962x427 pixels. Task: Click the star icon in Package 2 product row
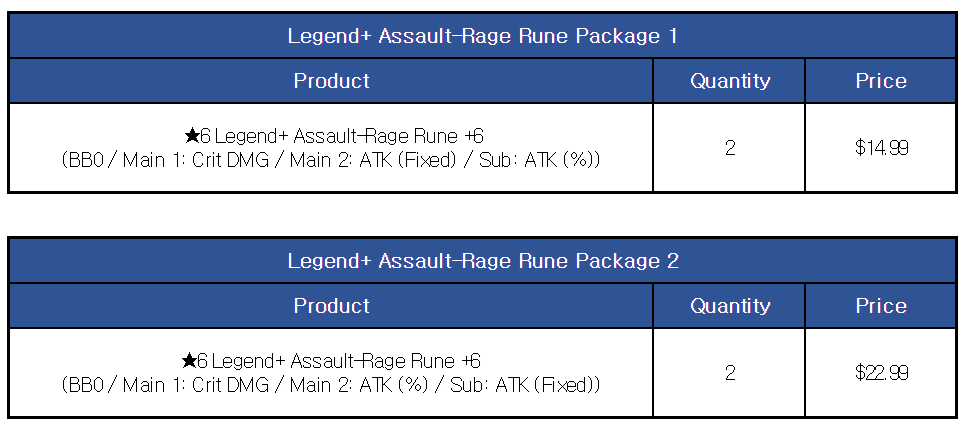pos(188,361)
